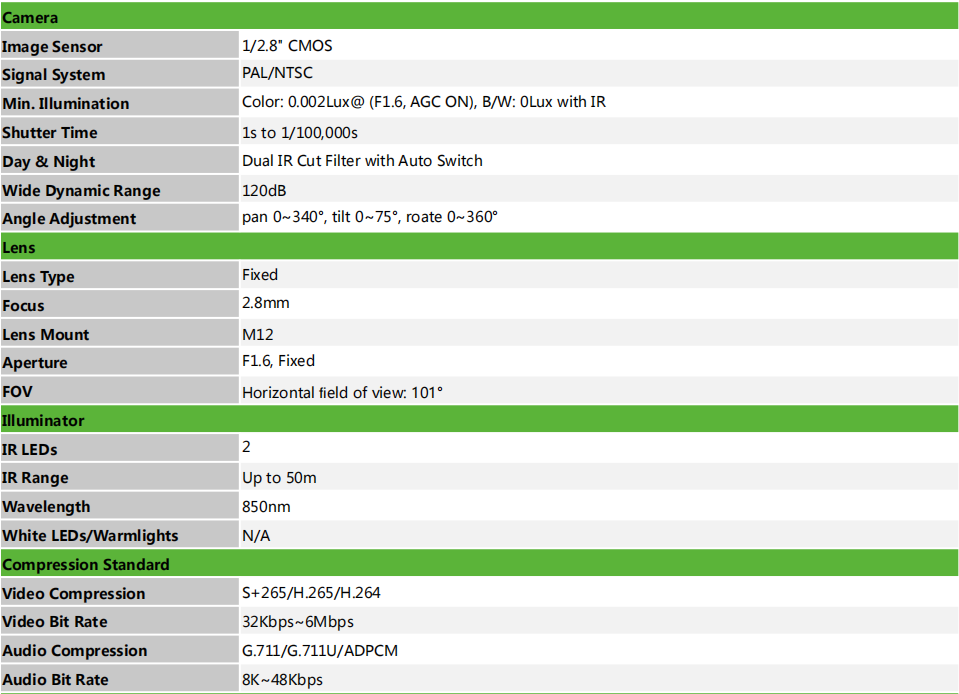Click the Camera section header

pyautogui.click(x=480, y=17)
